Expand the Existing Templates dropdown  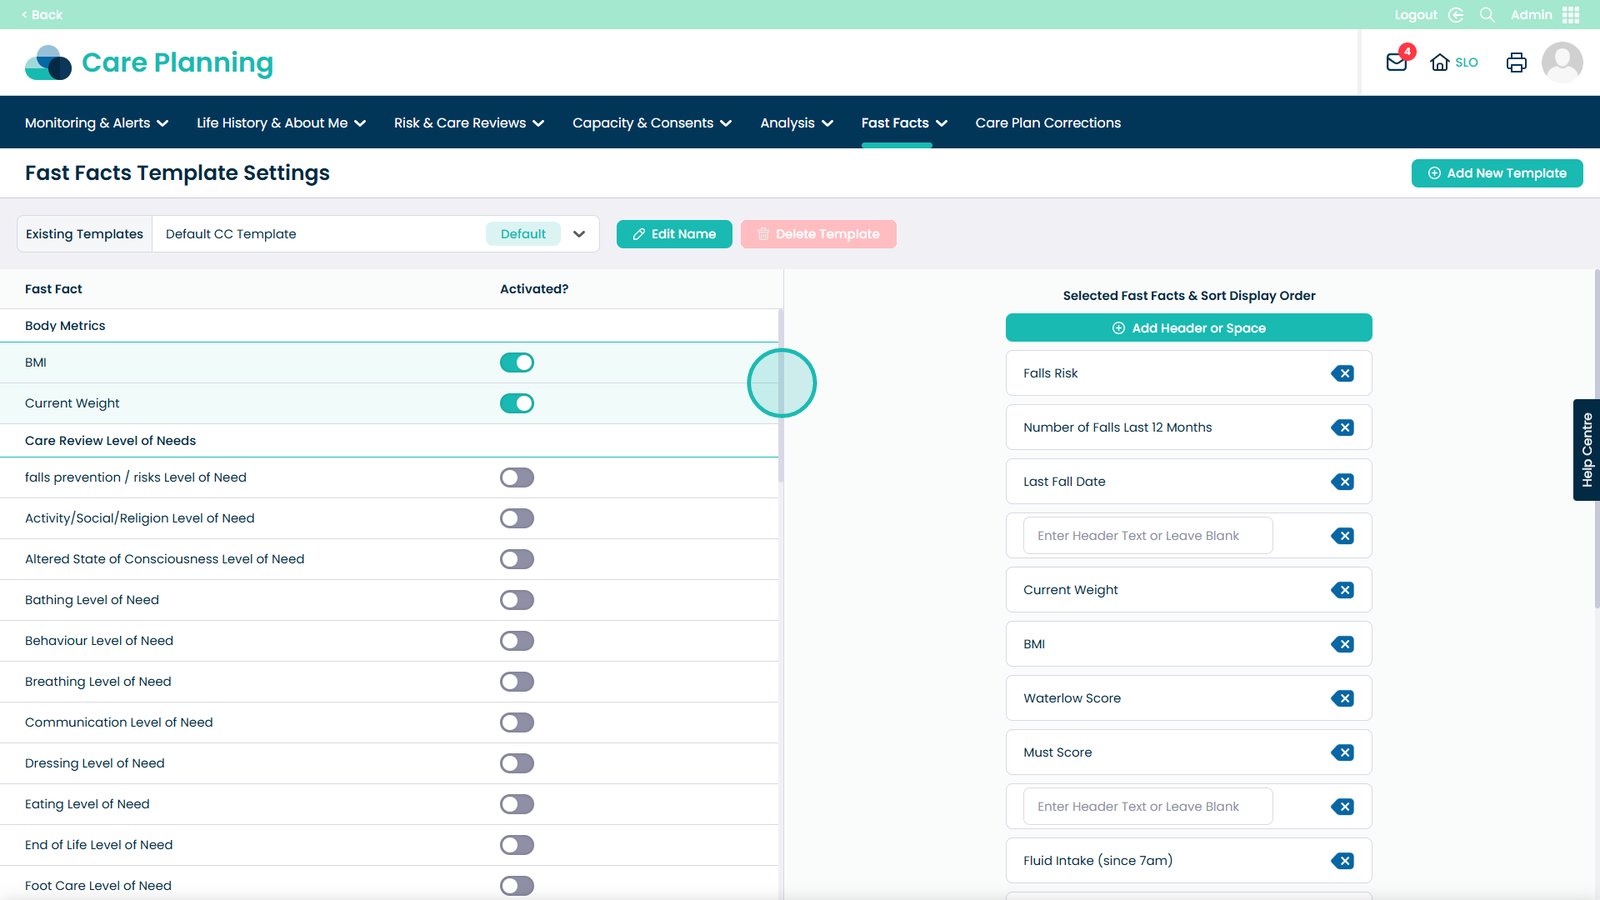click(x=578, y=234)
